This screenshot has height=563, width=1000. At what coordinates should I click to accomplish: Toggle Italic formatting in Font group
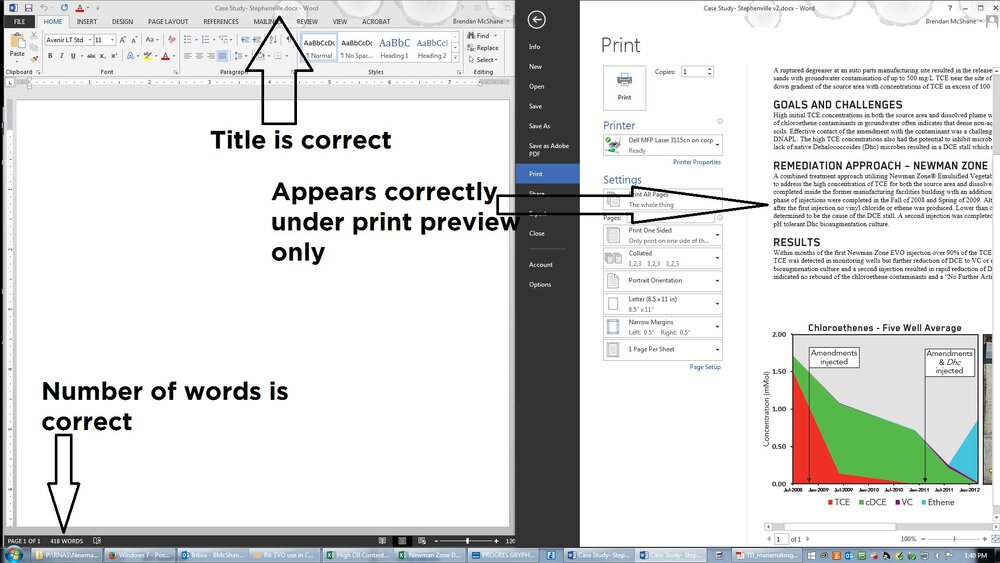tap(62, 56)
